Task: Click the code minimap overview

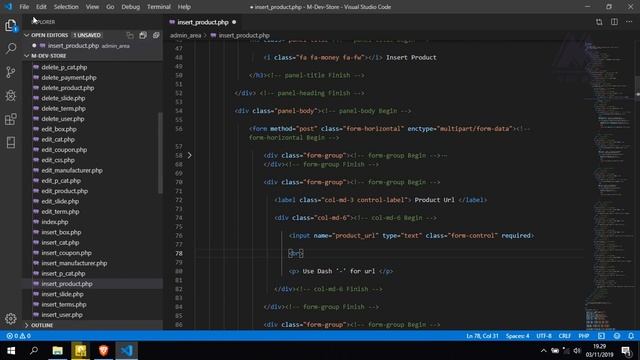Action: [x=608, y=184]
